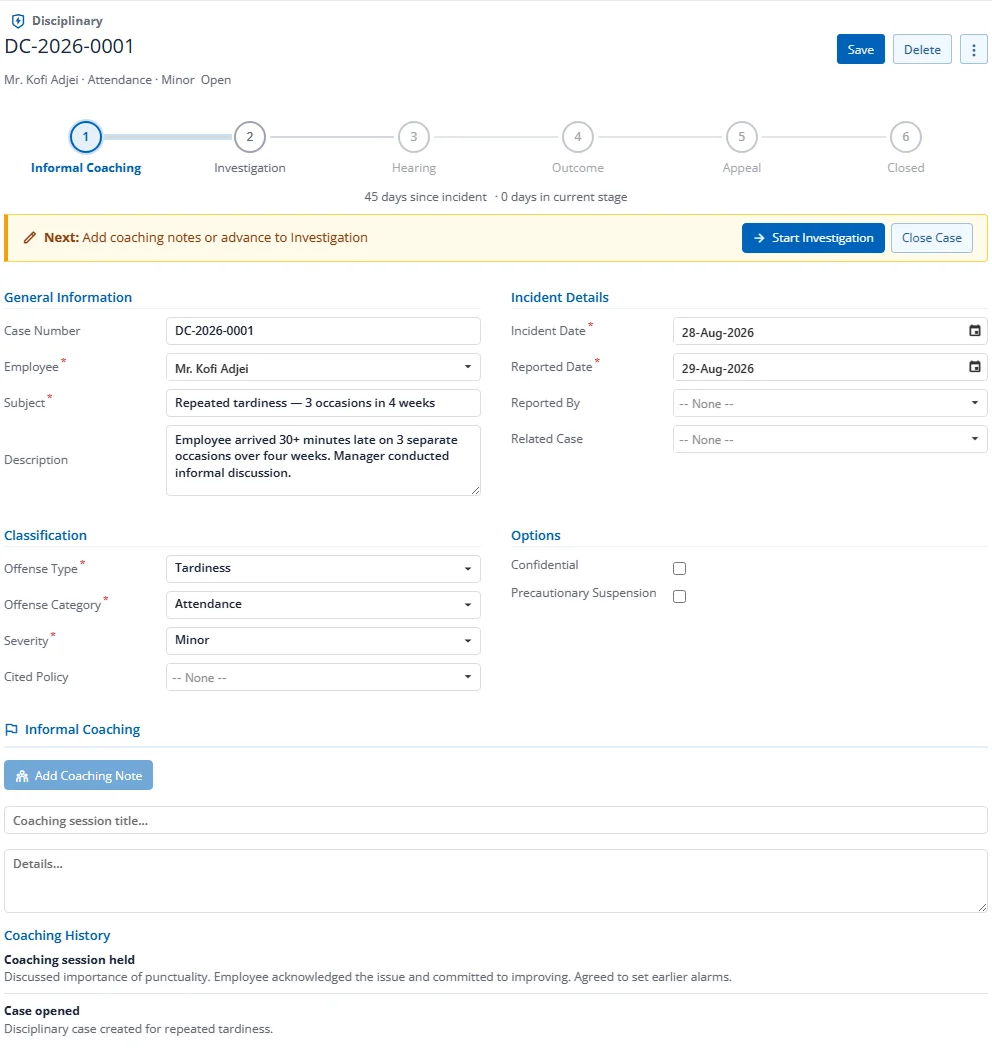The height and width of the screenshot is (1049, 992).
Task: Click stage 6 Closed circle
Action: pos(906,137)
